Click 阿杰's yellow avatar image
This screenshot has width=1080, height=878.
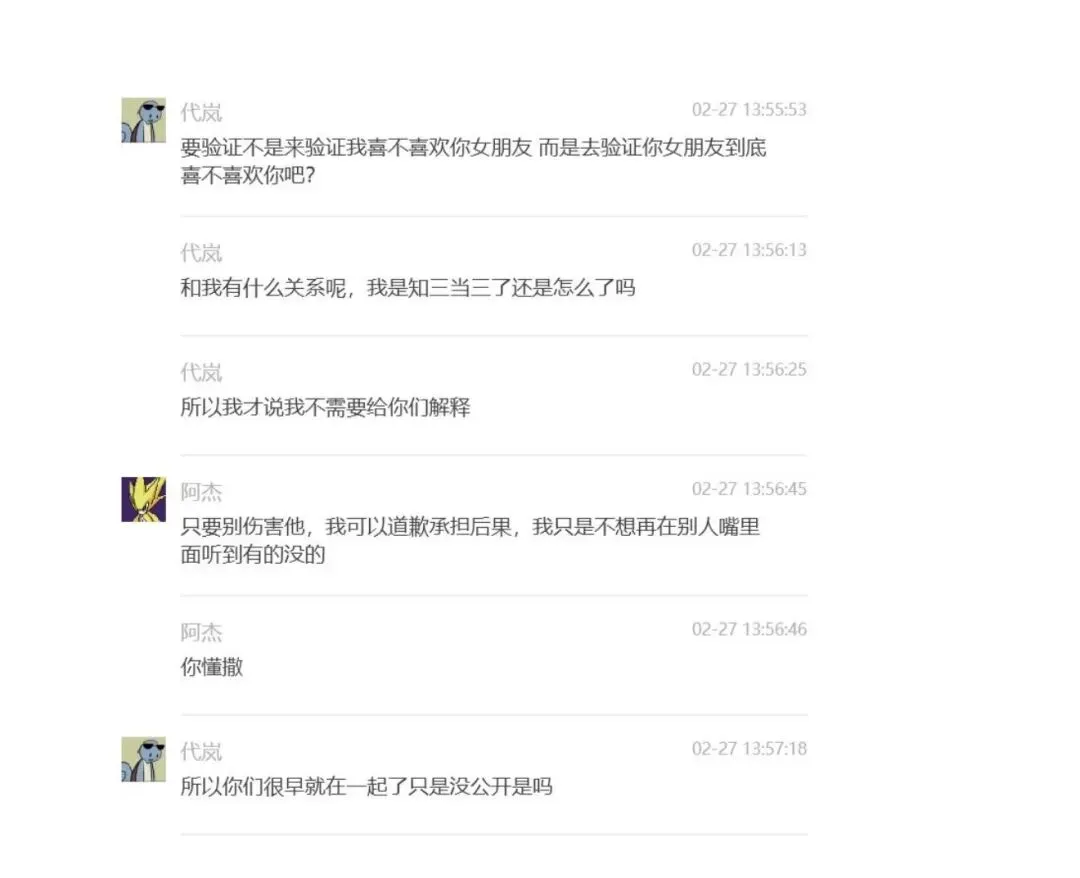tap(143, 499)
